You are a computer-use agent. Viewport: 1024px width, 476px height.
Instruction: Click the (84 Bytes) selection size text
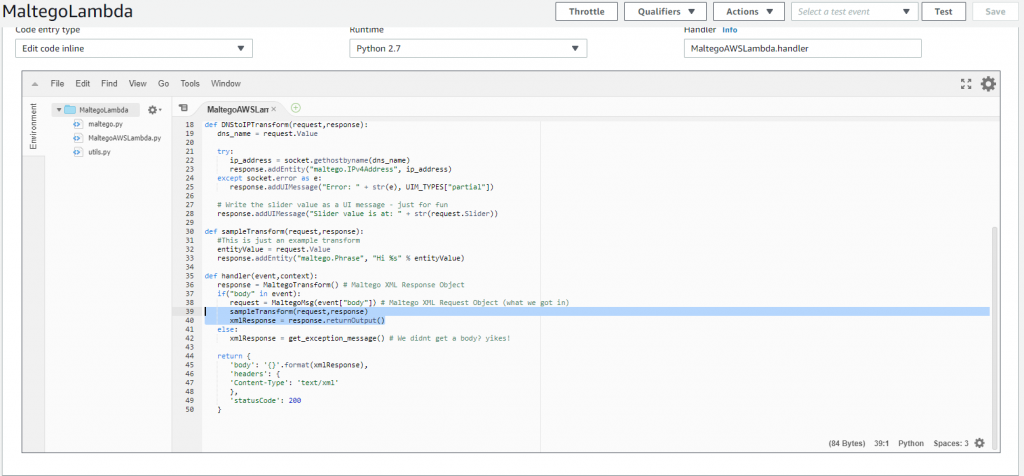coord(847,443)
